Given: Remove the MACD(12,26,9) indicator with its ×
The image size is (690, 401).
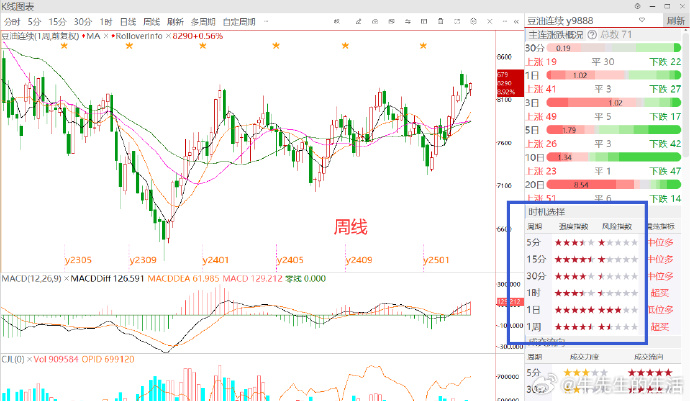Looking at the screenshot, I should 66,279.
